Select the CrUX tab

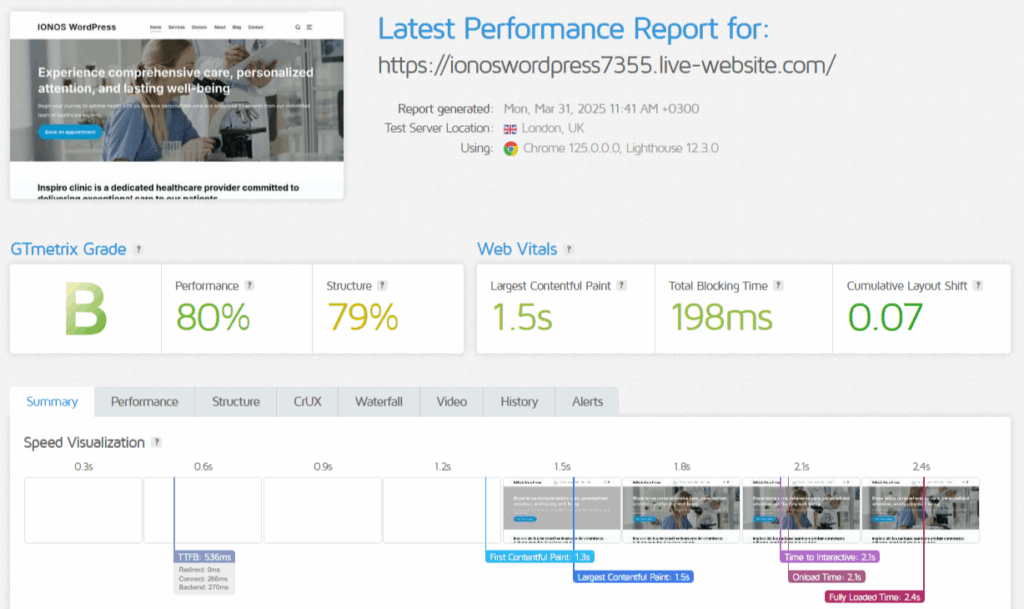tap(306, 402)
